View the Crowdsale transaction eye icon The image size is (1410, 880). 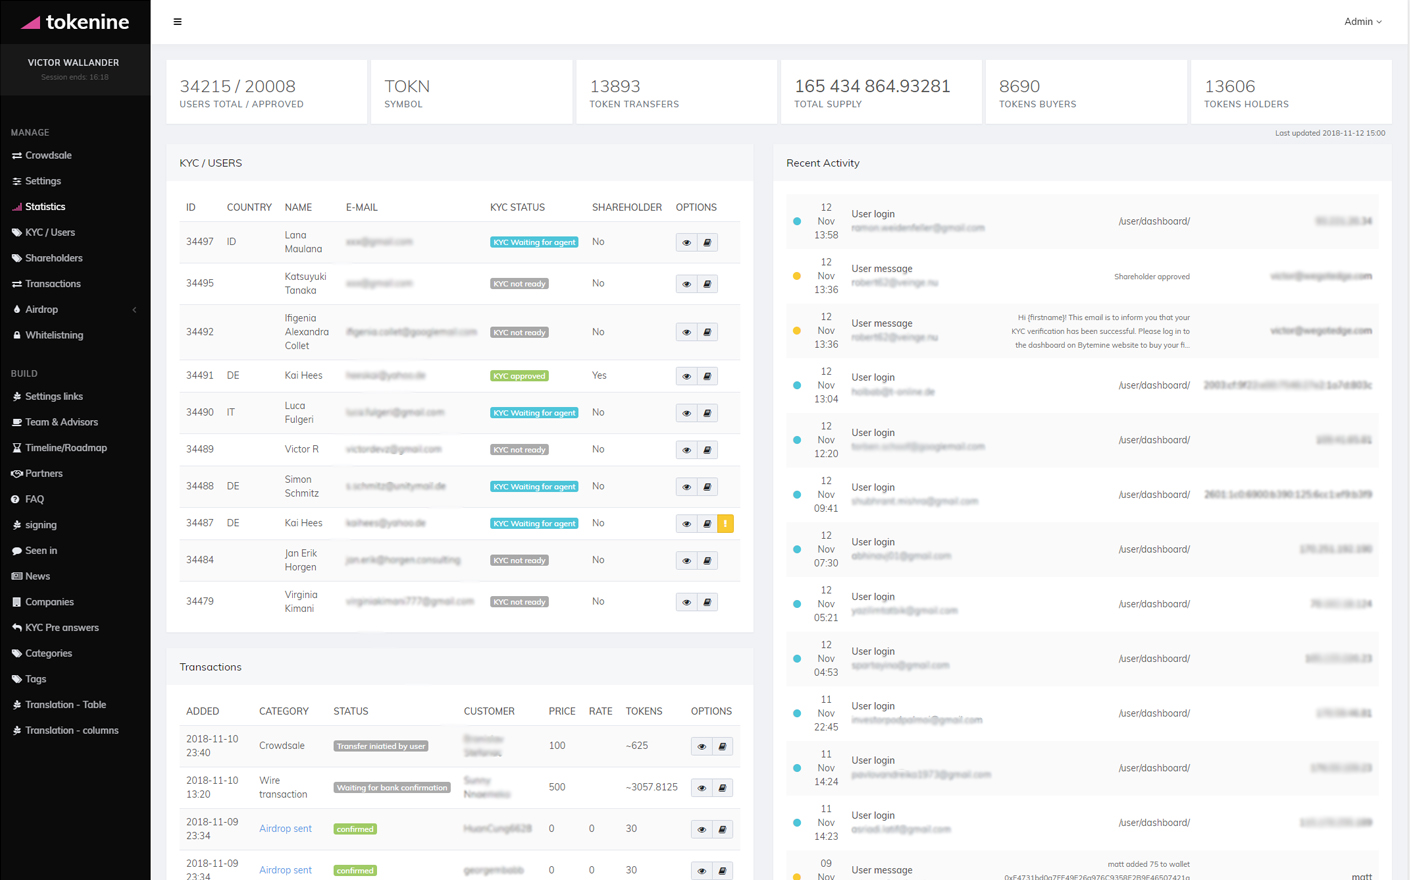(x=701, y=747)
